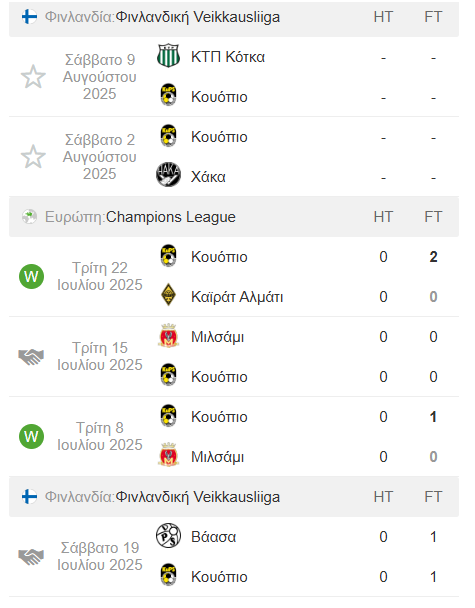Click the Χάκα club logo
The image size is (475, 608).
[x=168, y=174]
